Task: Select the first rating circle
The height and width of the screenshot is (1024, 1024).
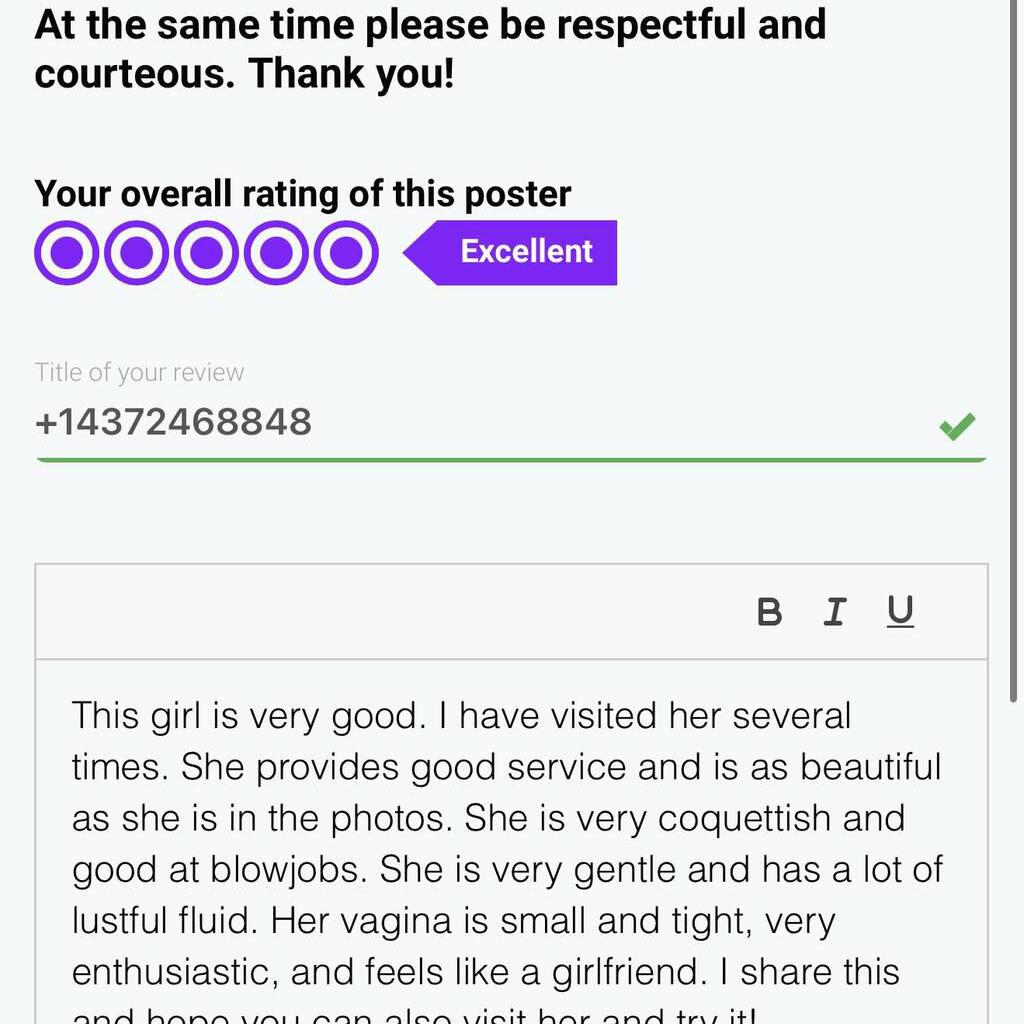Action: 66,253
